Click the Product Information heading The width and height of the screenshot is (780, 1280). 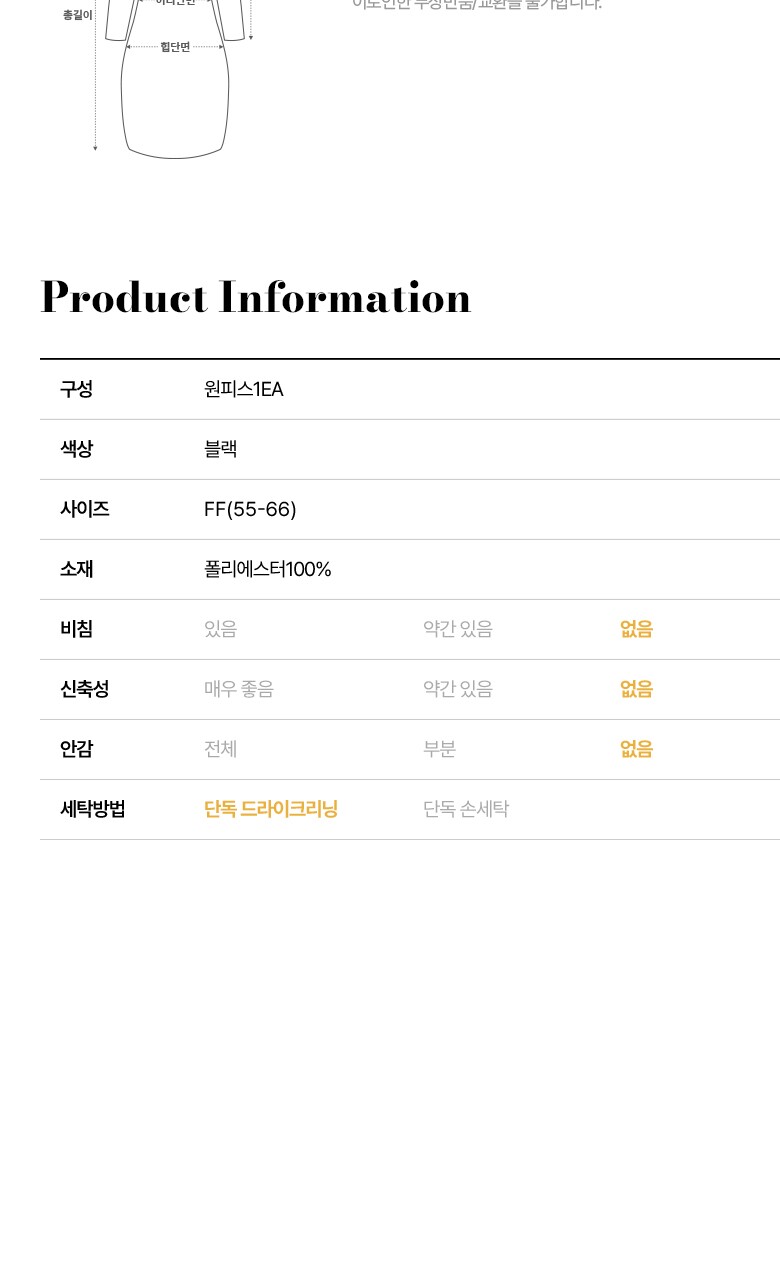[256, 298]
